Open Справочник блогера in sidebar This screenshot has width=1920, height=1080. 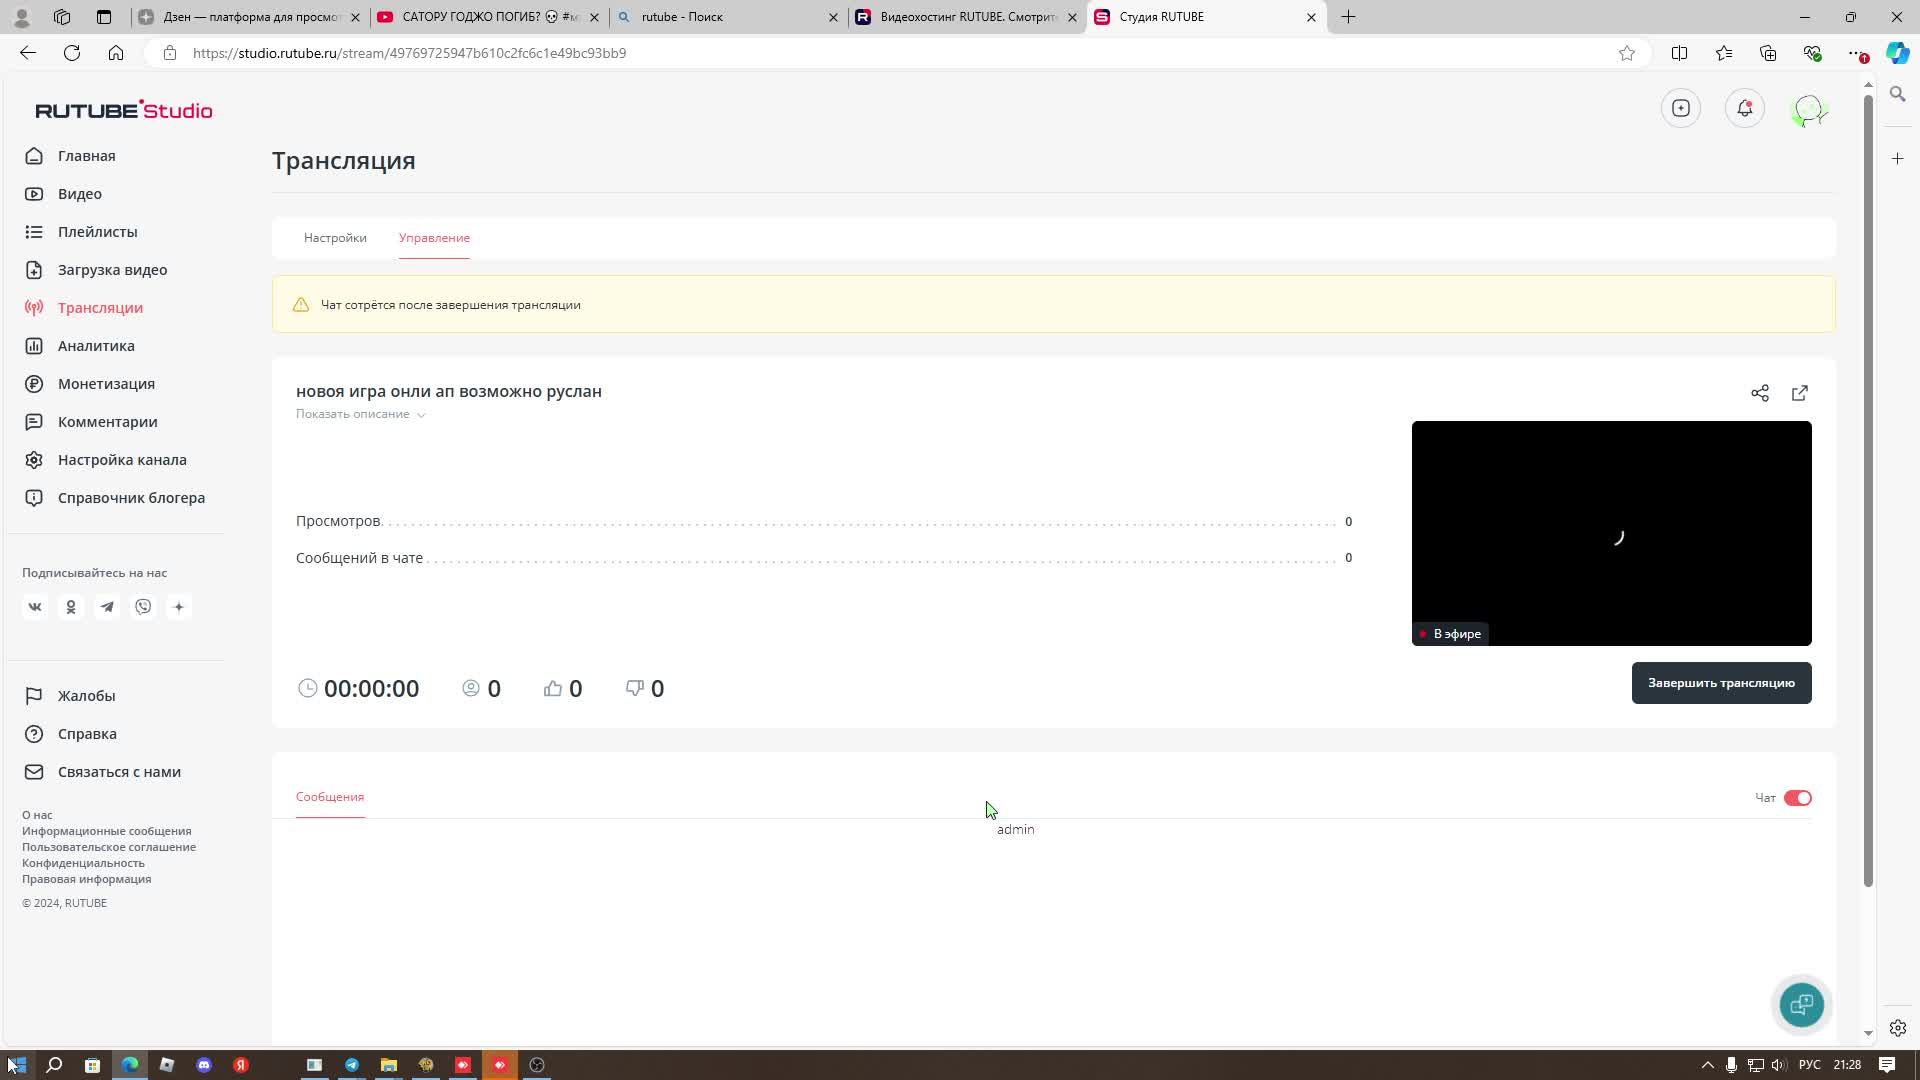coord(131,498)
